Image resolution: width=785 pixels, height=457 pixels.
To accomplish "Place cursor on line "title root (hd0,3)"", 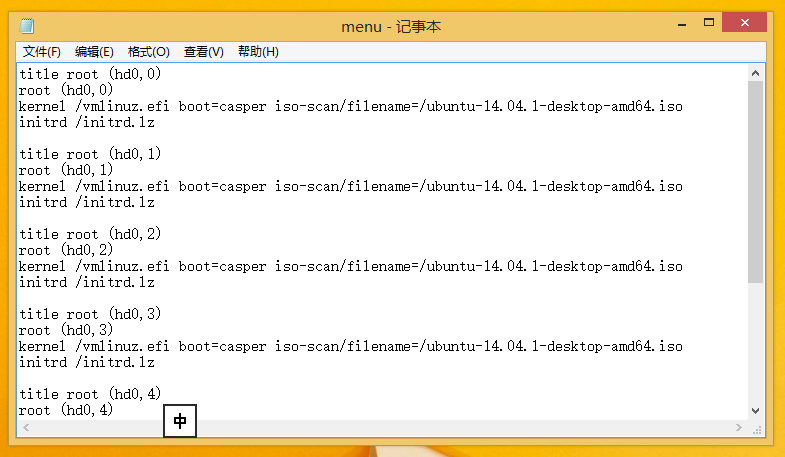I will pos(90,314).
